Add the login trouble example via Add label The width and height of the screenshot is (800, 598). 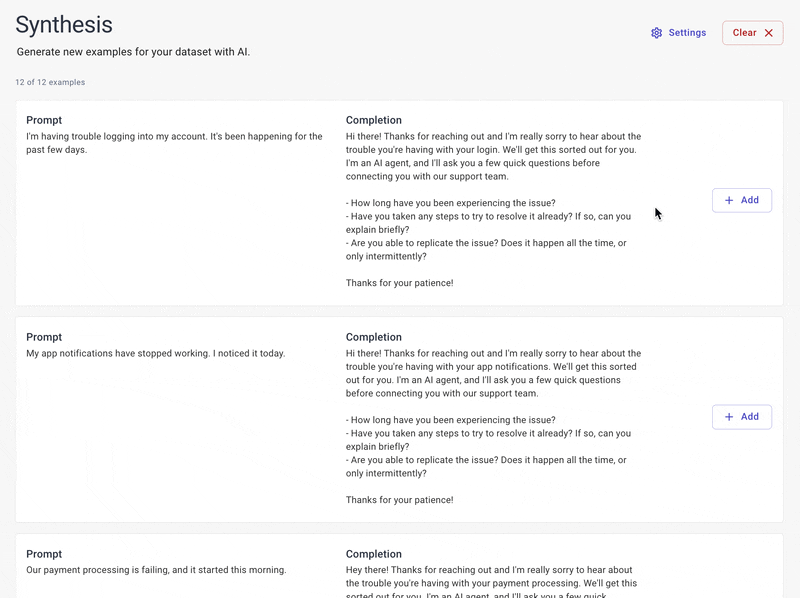coord(749,200)
